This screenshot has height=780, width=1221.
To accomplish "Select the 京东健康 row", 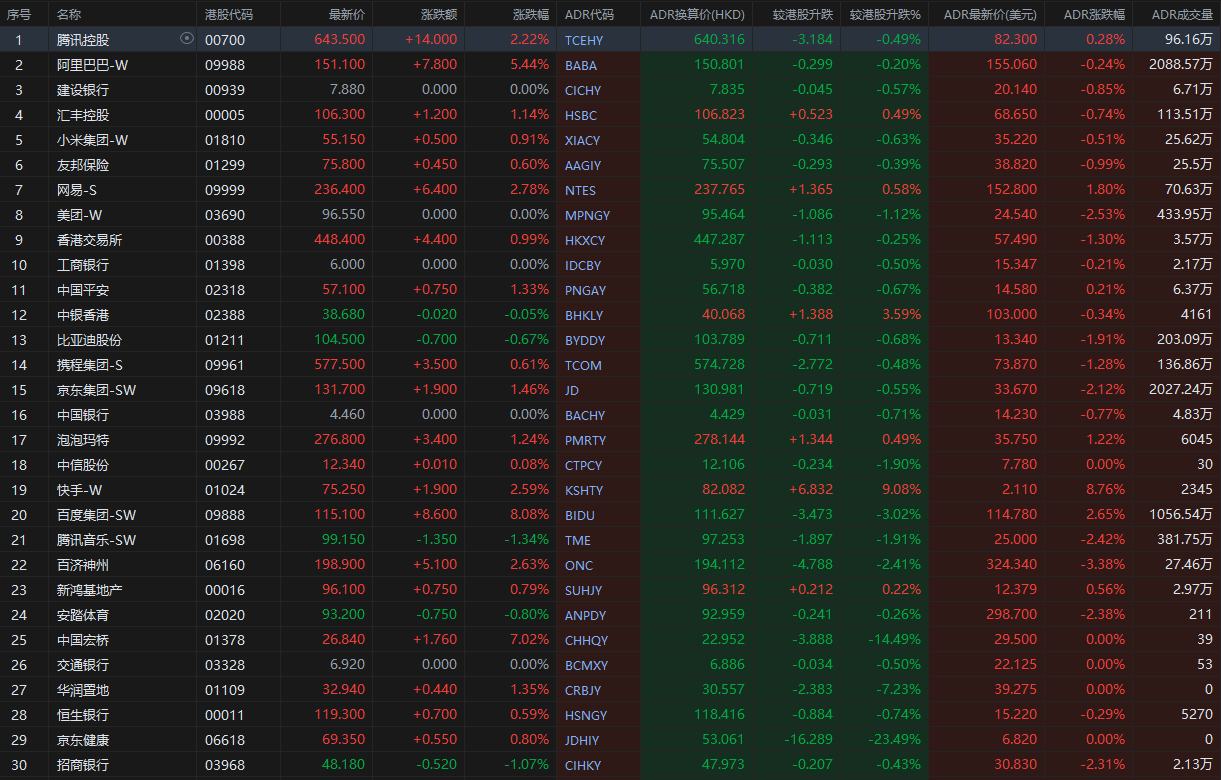I will pyautogui.click(x=84, y=740).
